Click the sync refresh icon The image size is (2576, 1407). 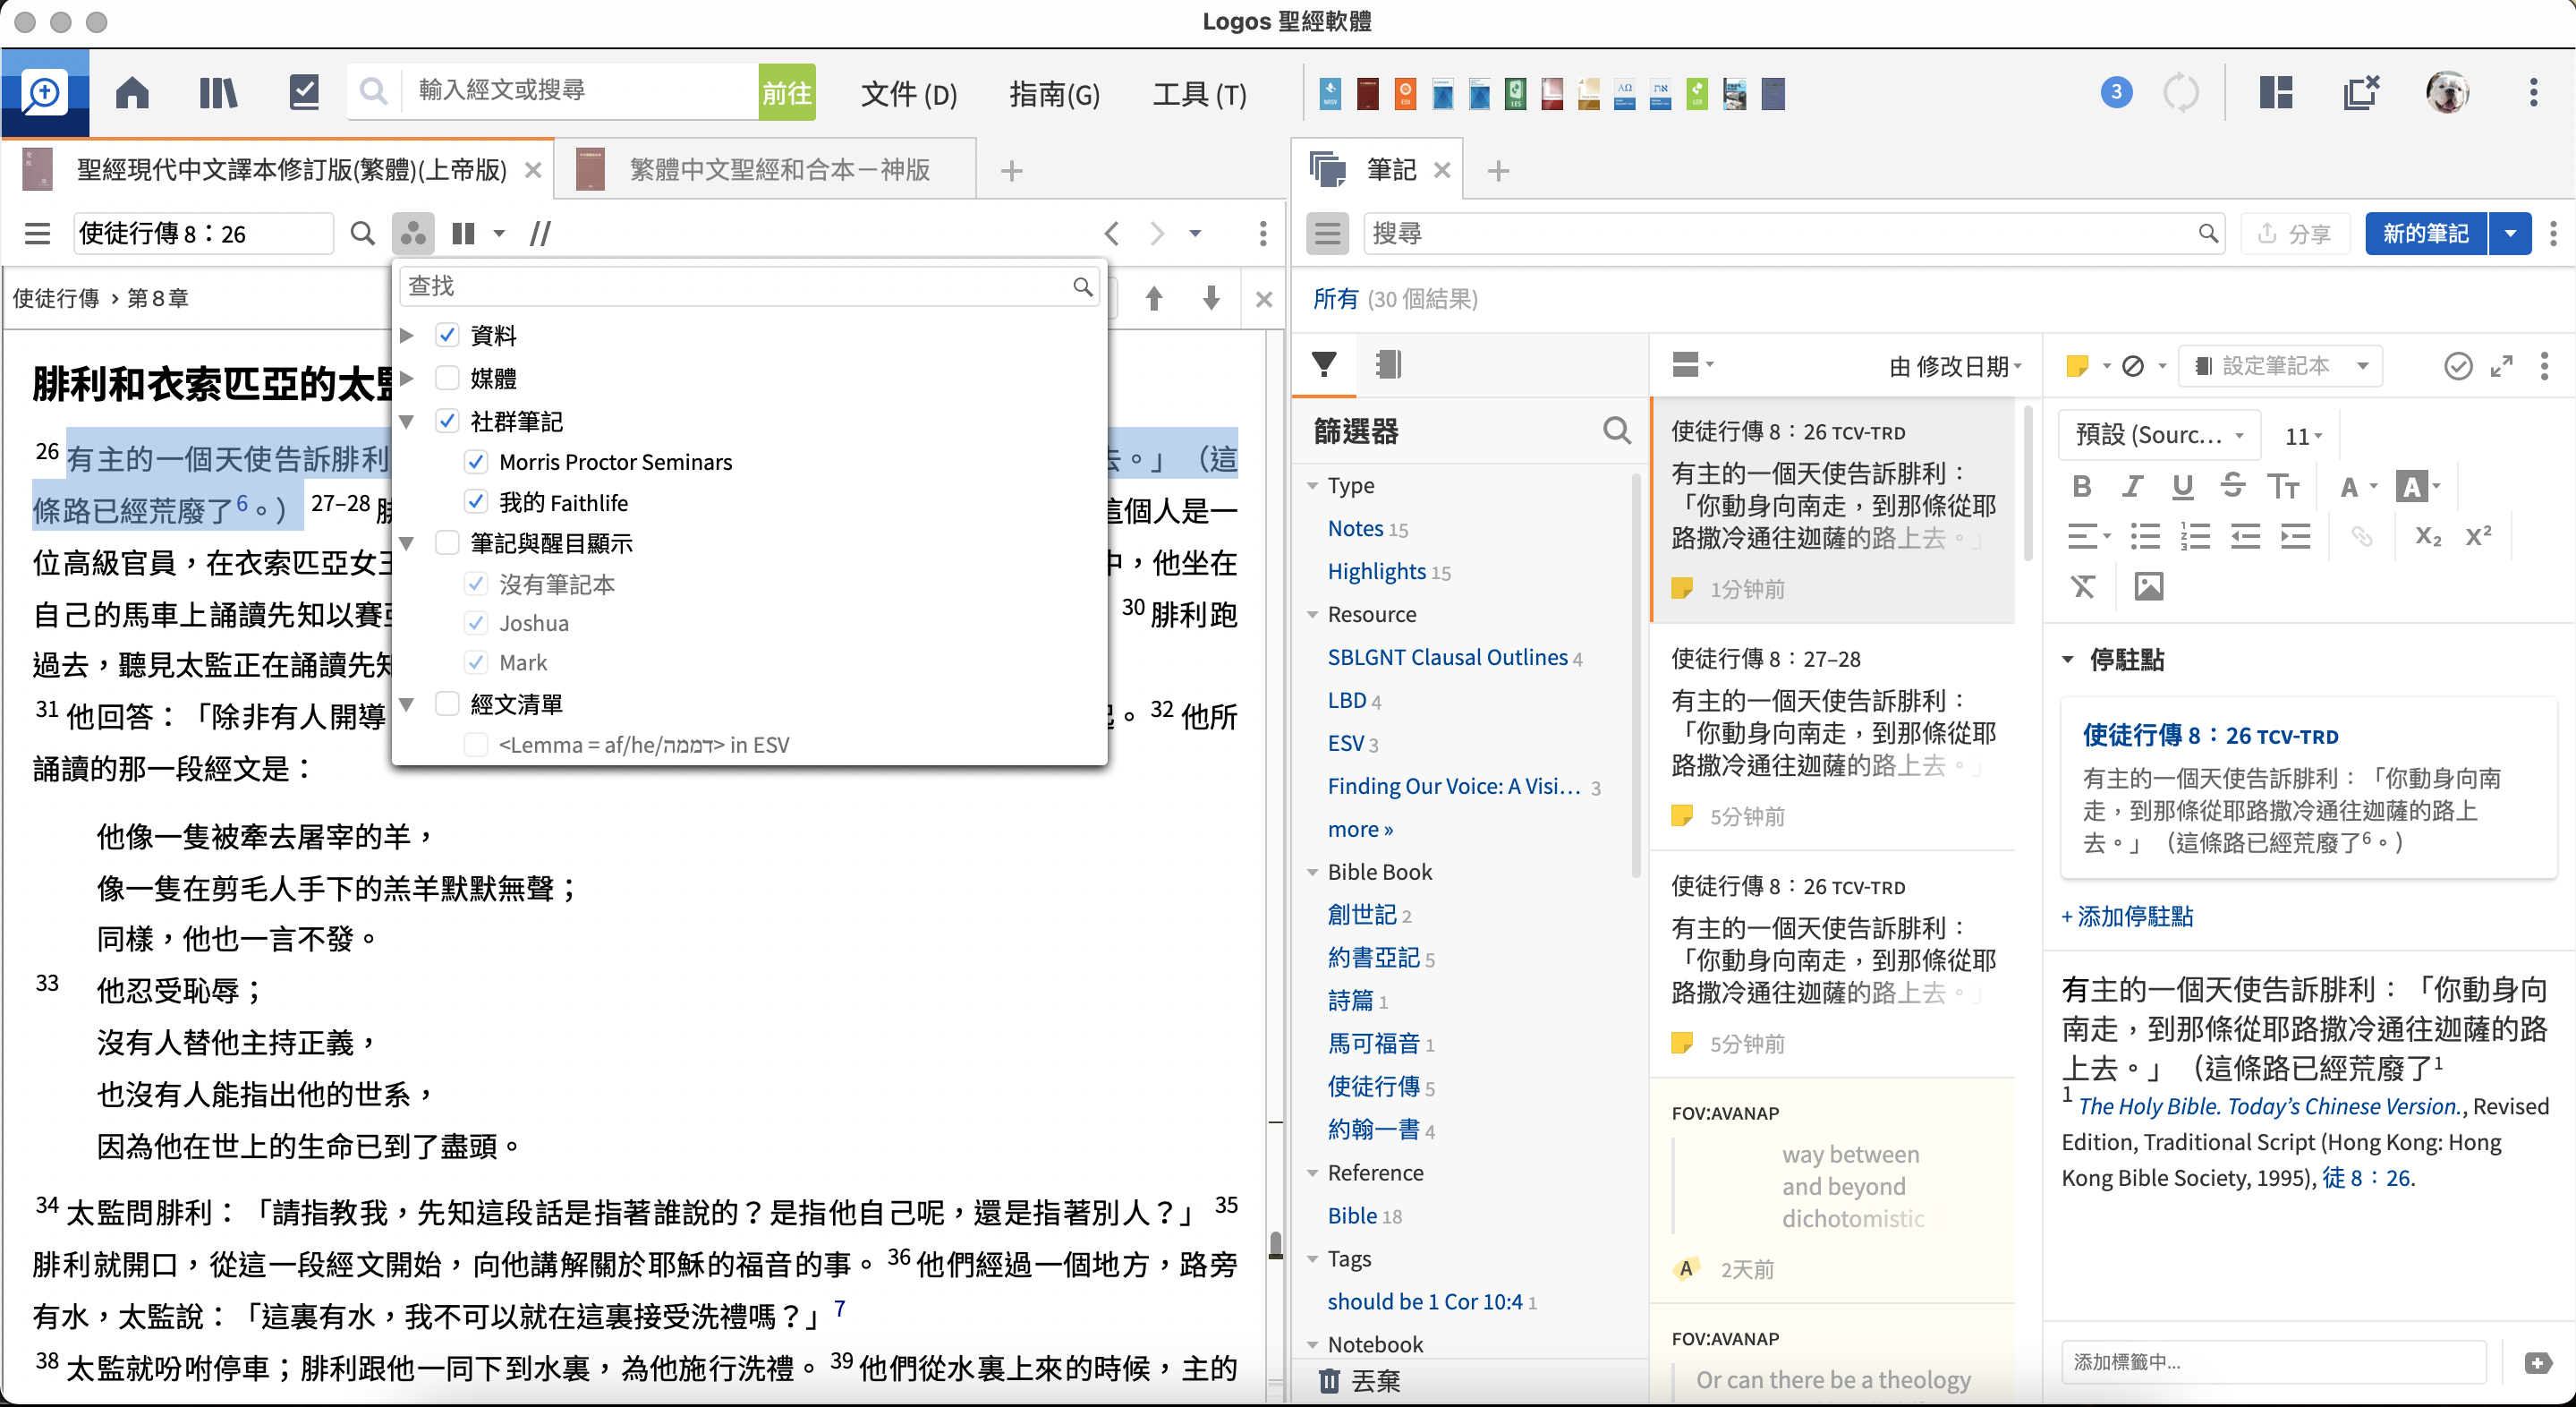pos(2181,93)
